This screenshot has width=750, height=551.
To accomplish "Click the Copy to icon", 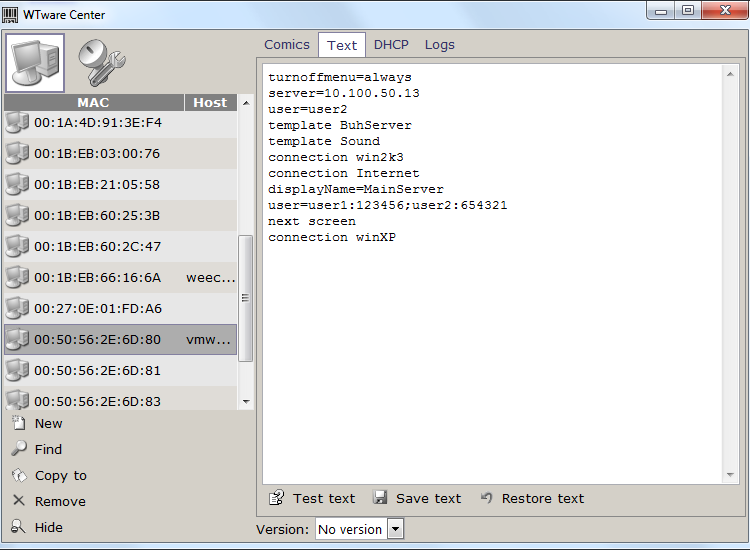I will 18,475.
